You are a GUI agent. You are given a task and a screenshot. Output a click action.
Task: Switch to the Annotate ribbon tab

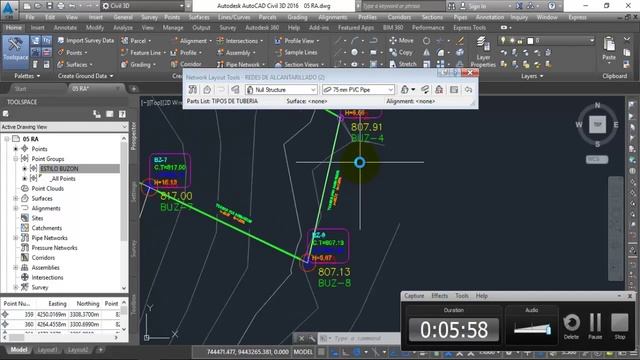(65, 28)
